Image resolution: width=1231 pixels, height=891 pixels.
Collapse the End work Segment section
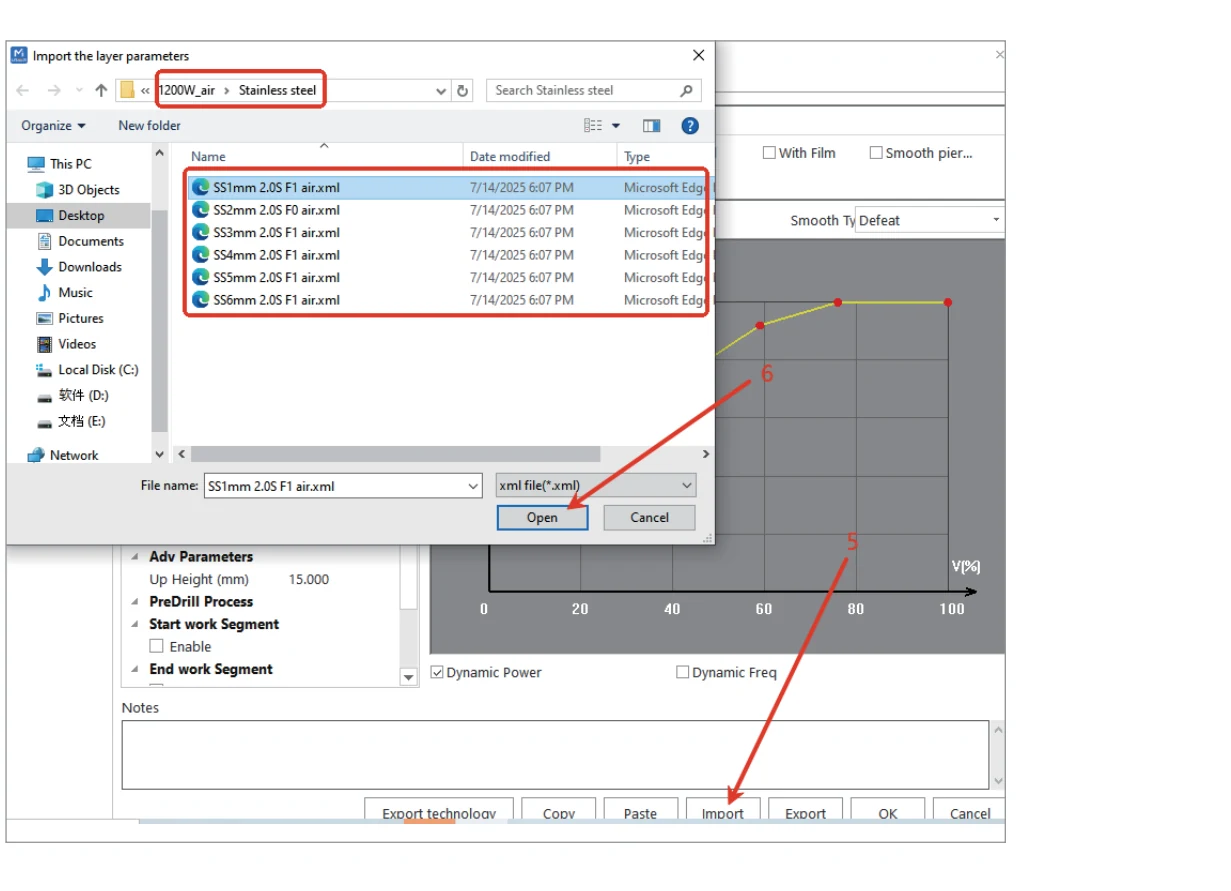point(136,669)
